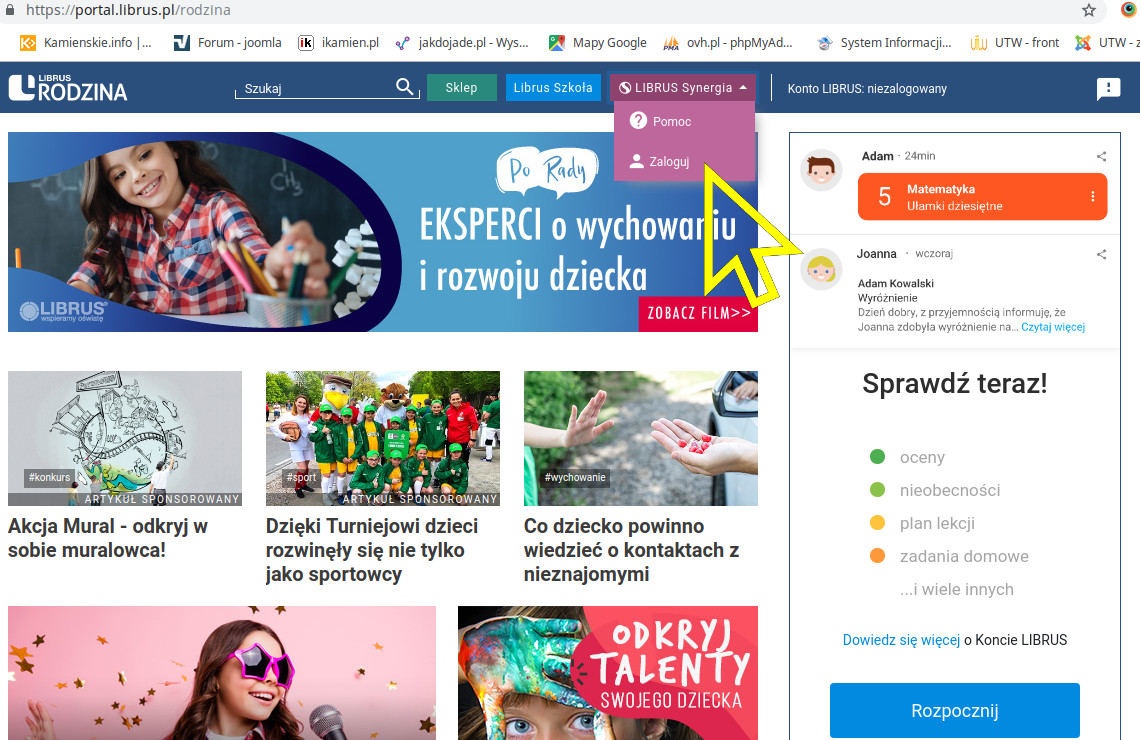Click the search magnifier icon
This screenshot has width=1140, height=740.
(x=405, y=87)
